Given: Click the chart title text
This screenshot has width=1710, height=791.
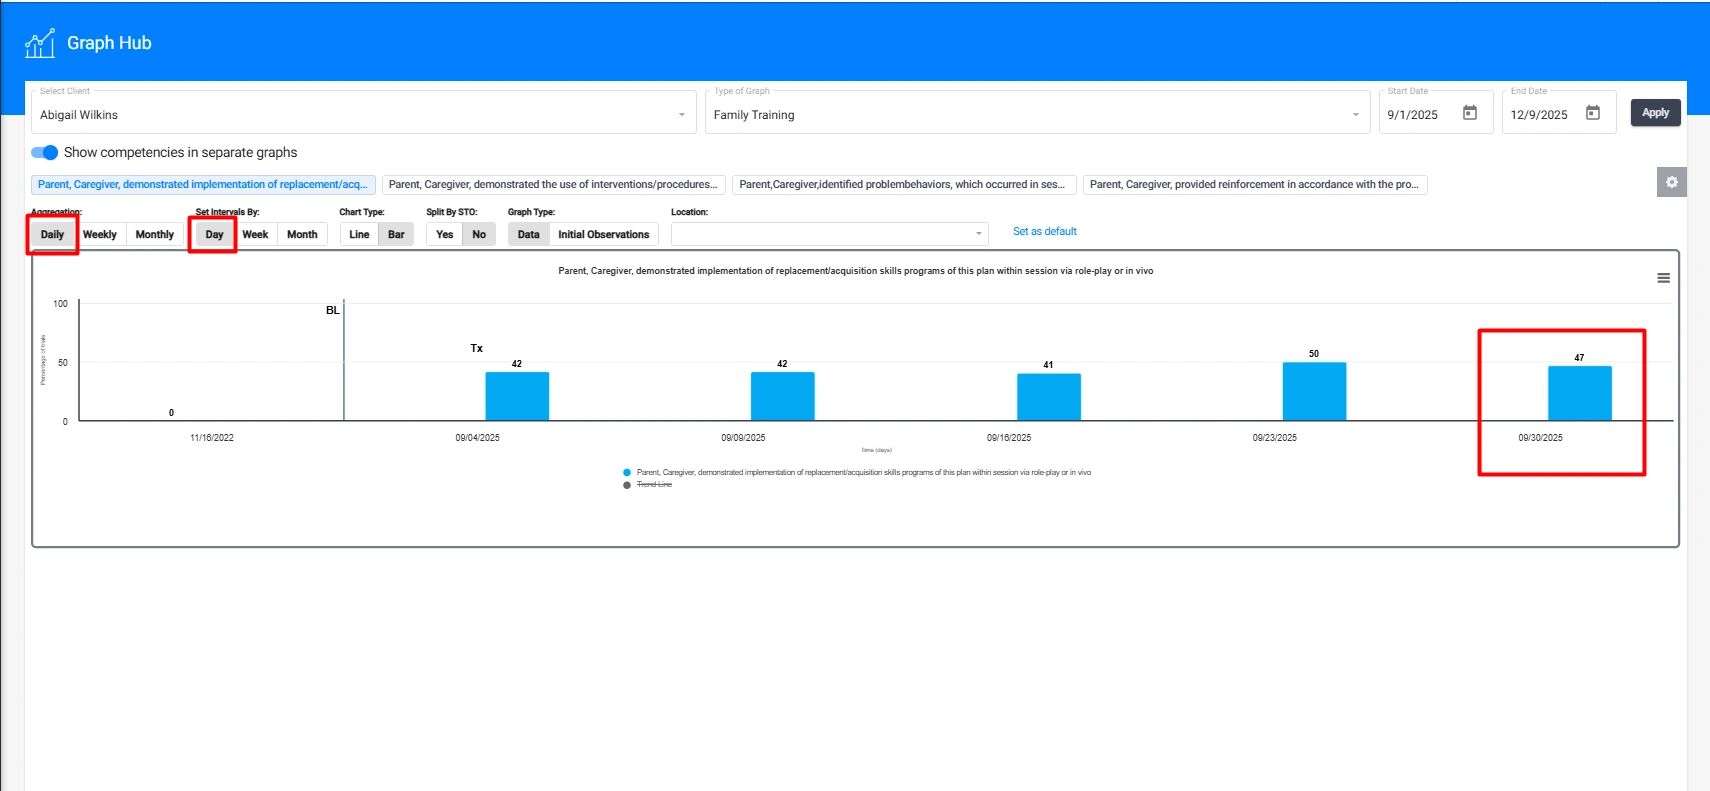Looking at the screenshot, I should tap(855, 271).
